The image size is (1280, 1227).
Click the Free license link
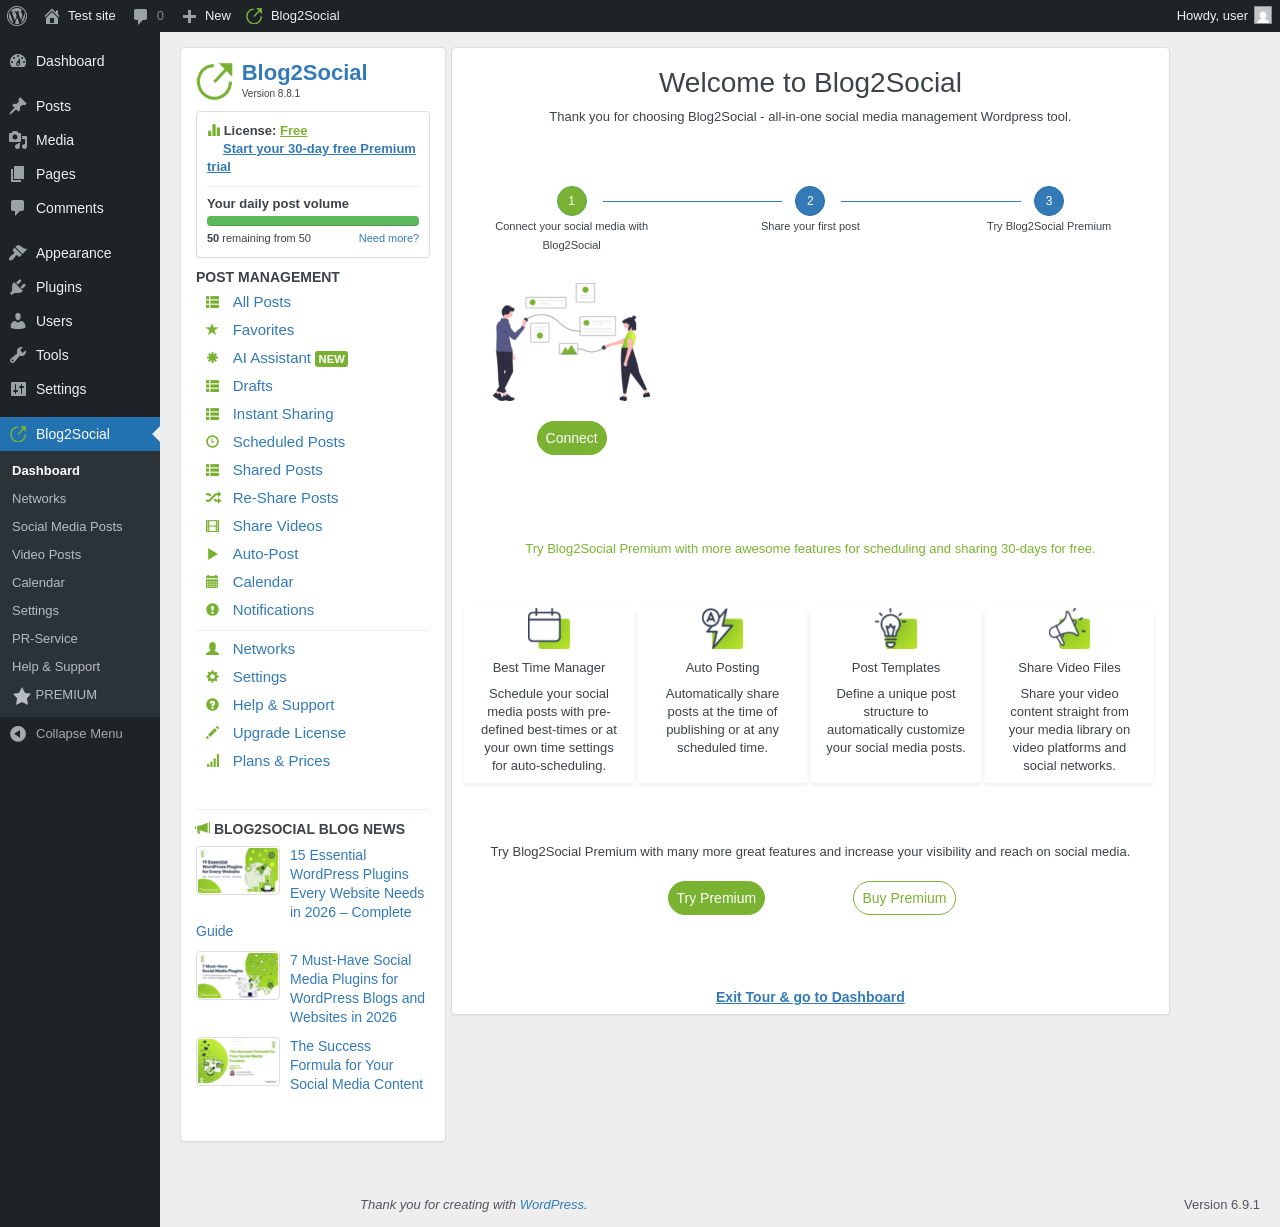point(294,131)
